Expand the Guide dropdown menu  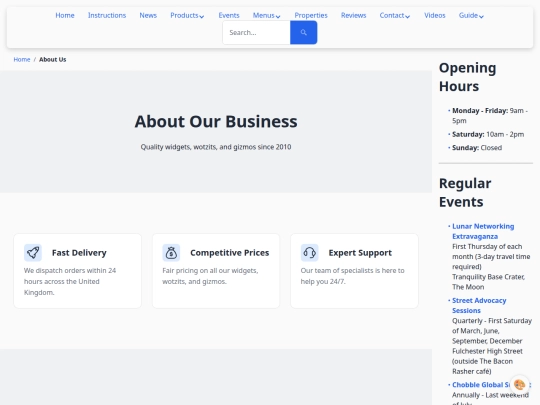[471, 15]
